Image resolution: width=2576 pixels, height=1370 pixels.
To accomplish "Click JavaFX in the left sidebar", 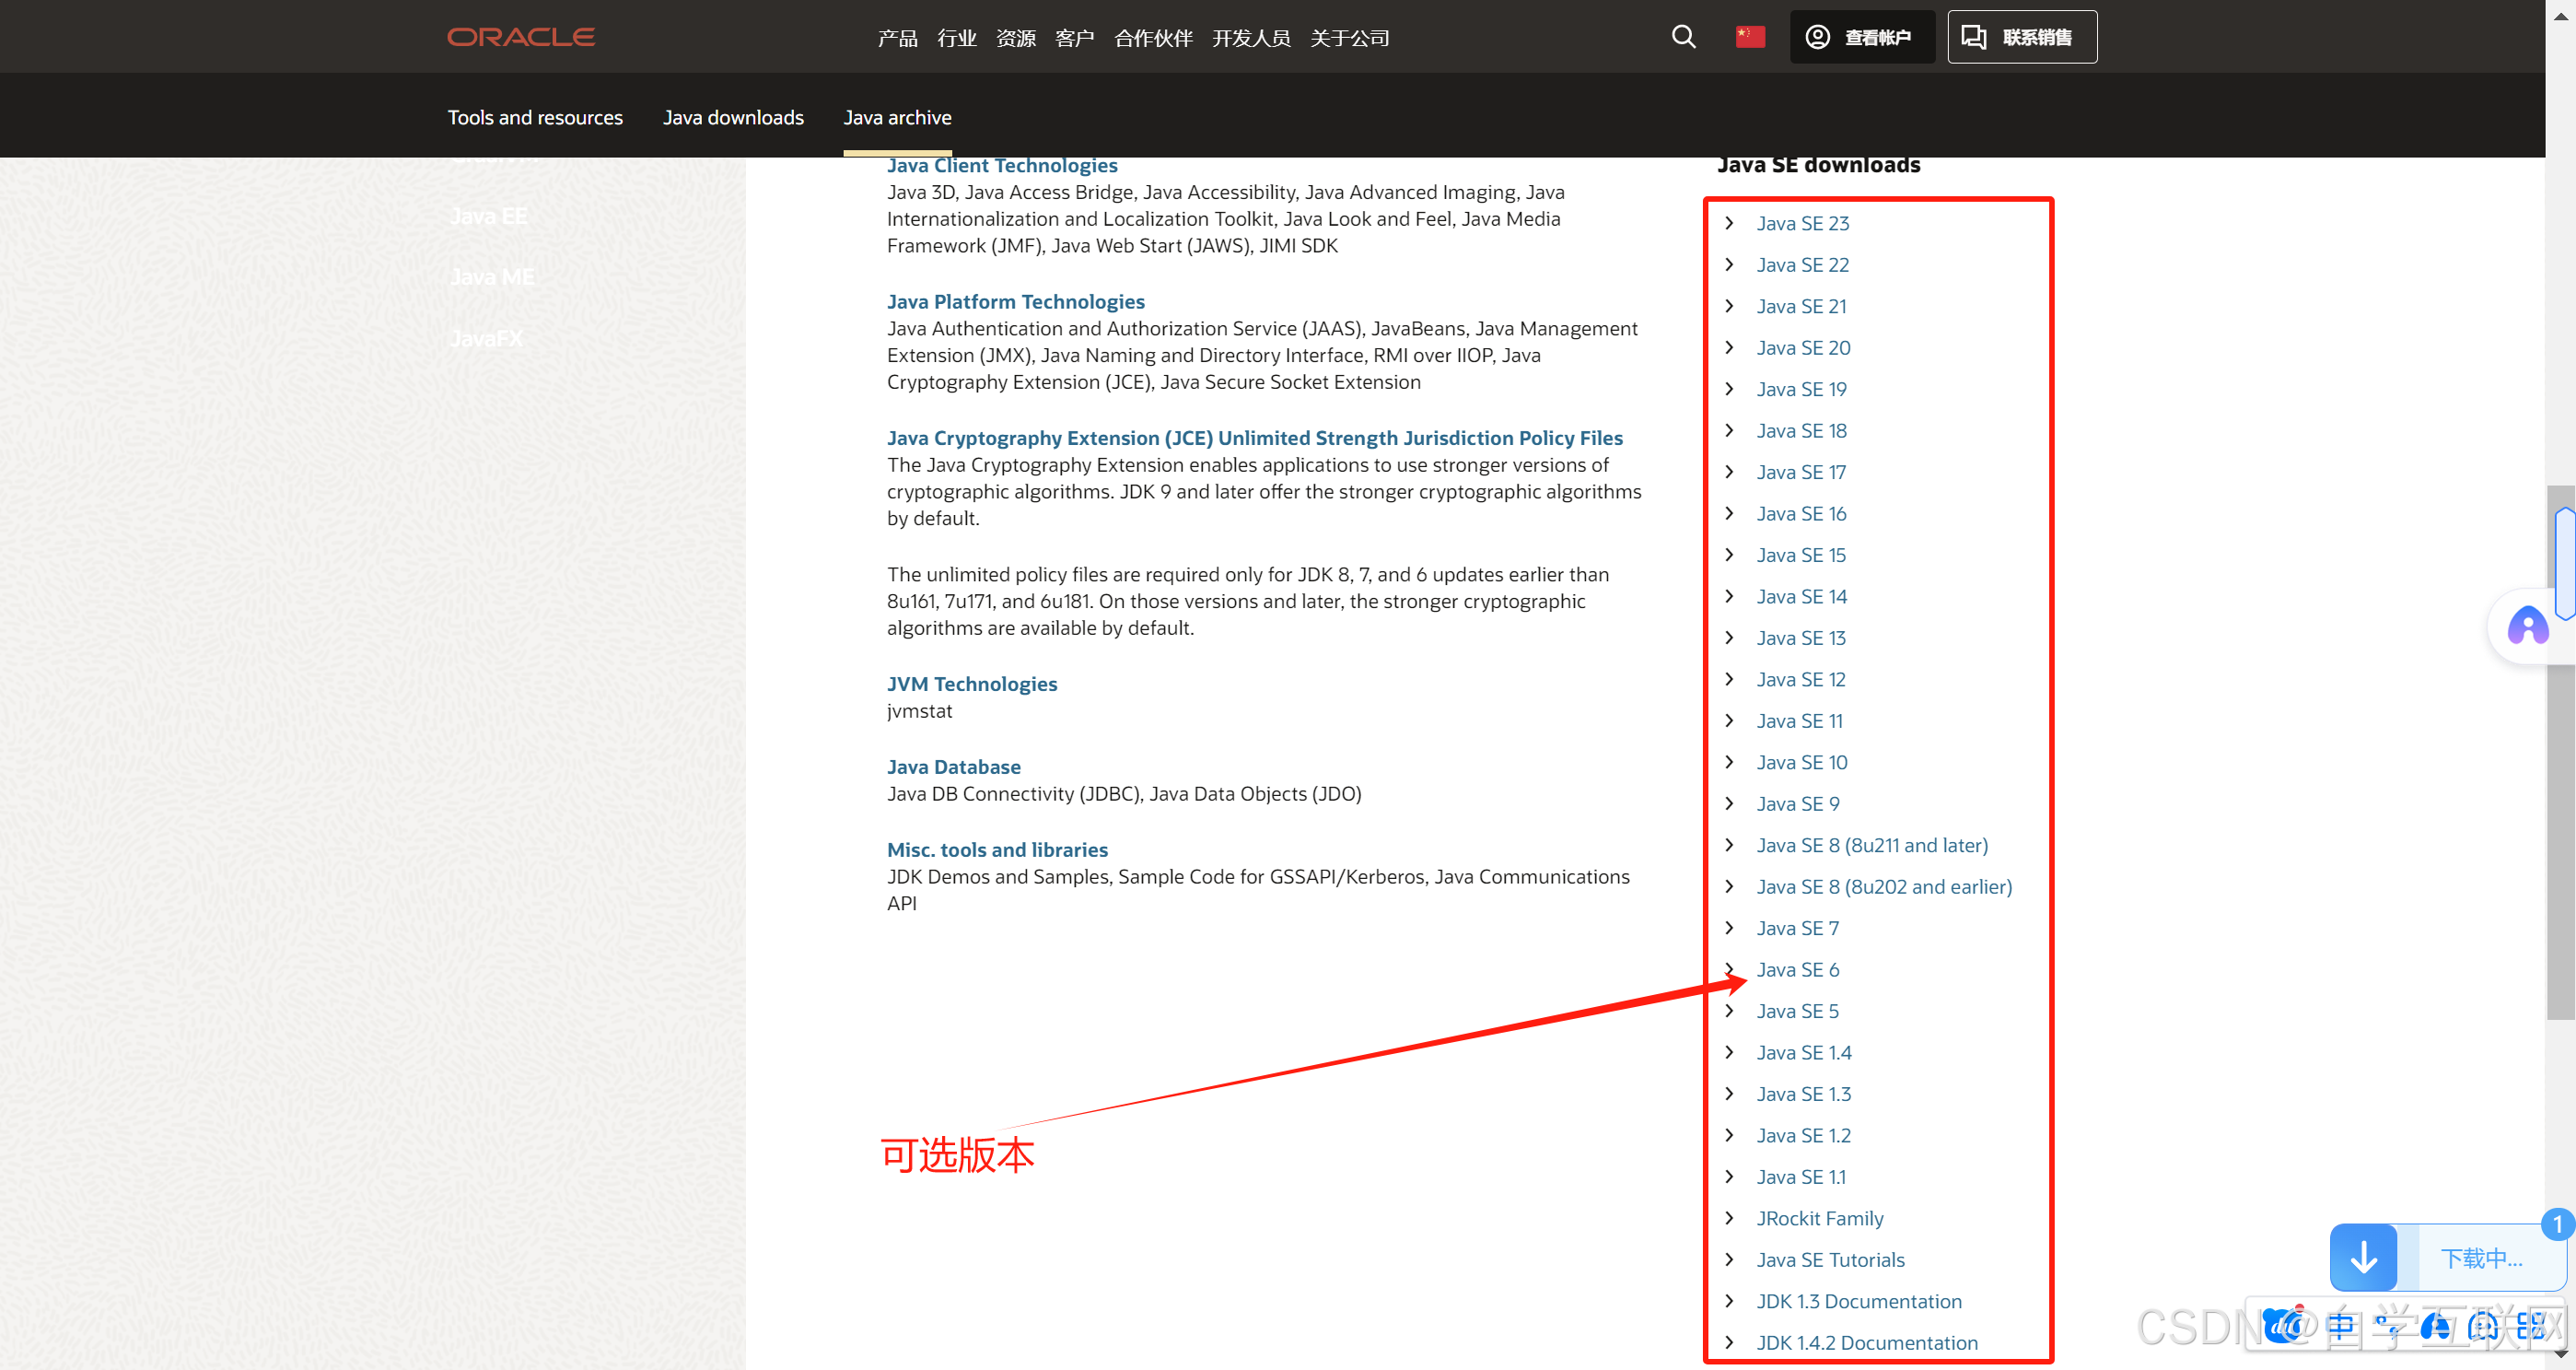I will coord(486,338).
